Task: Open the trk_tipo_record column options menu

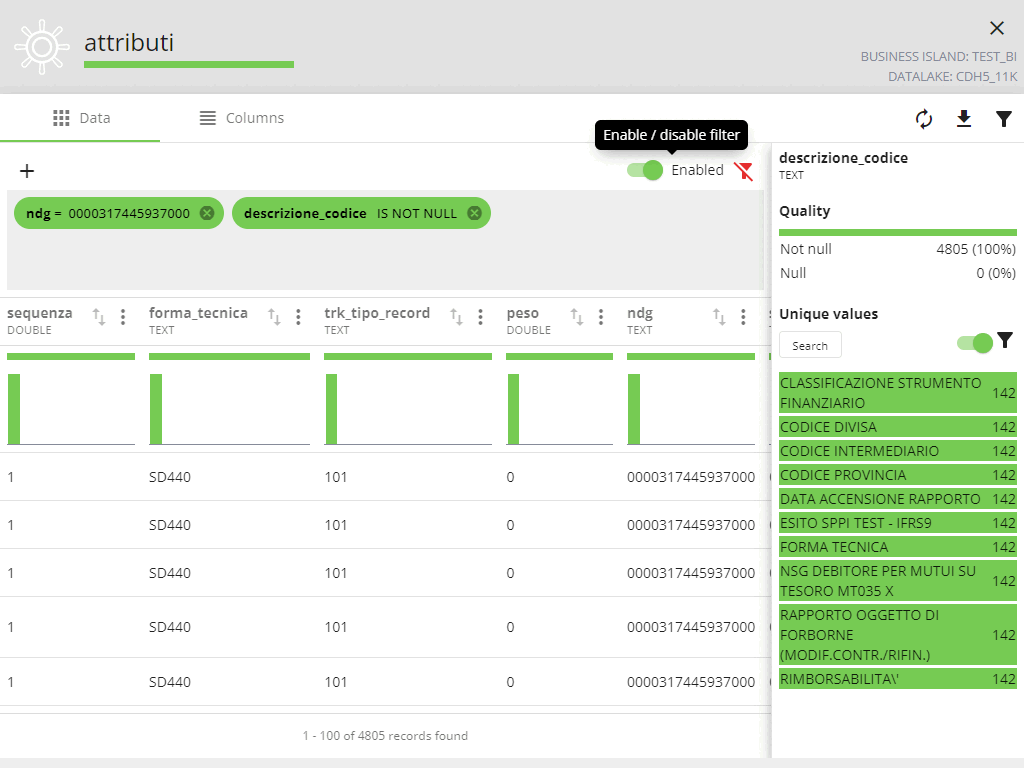Action: click(x=480, y=317)
